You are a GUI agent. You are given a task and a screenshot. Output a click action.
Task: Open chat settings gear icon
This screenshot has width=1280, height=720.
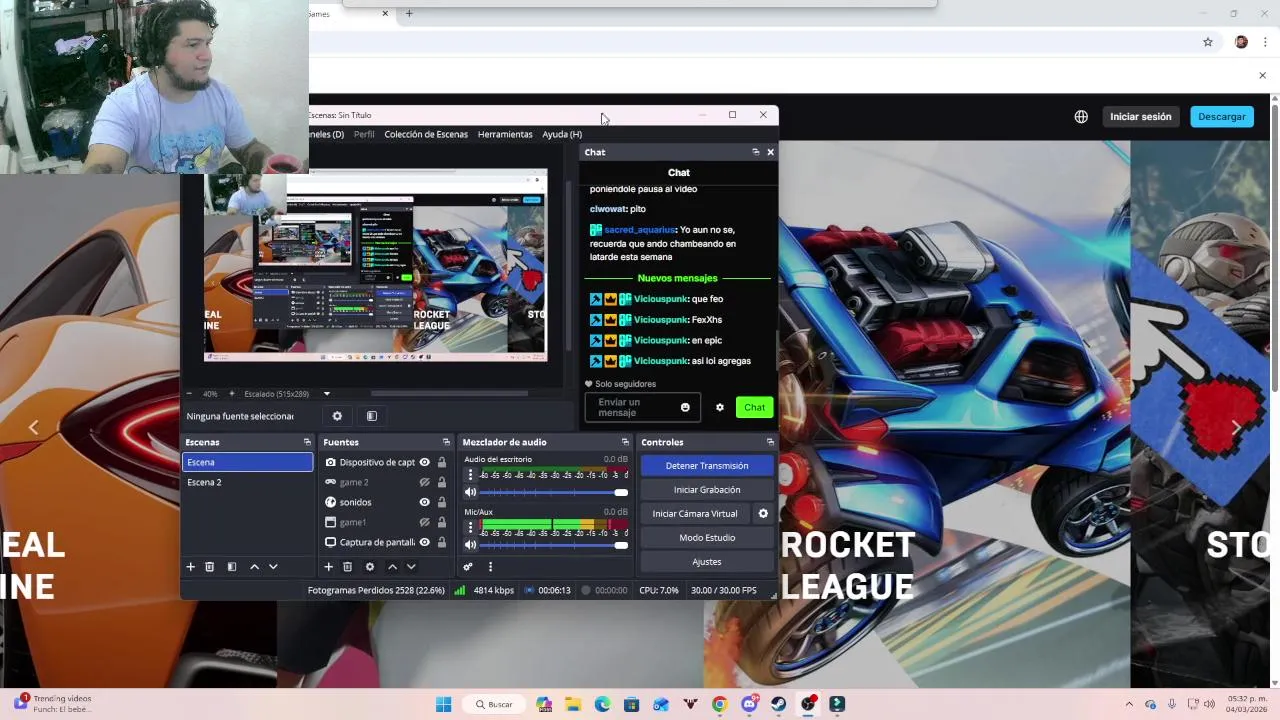point(719,407)
